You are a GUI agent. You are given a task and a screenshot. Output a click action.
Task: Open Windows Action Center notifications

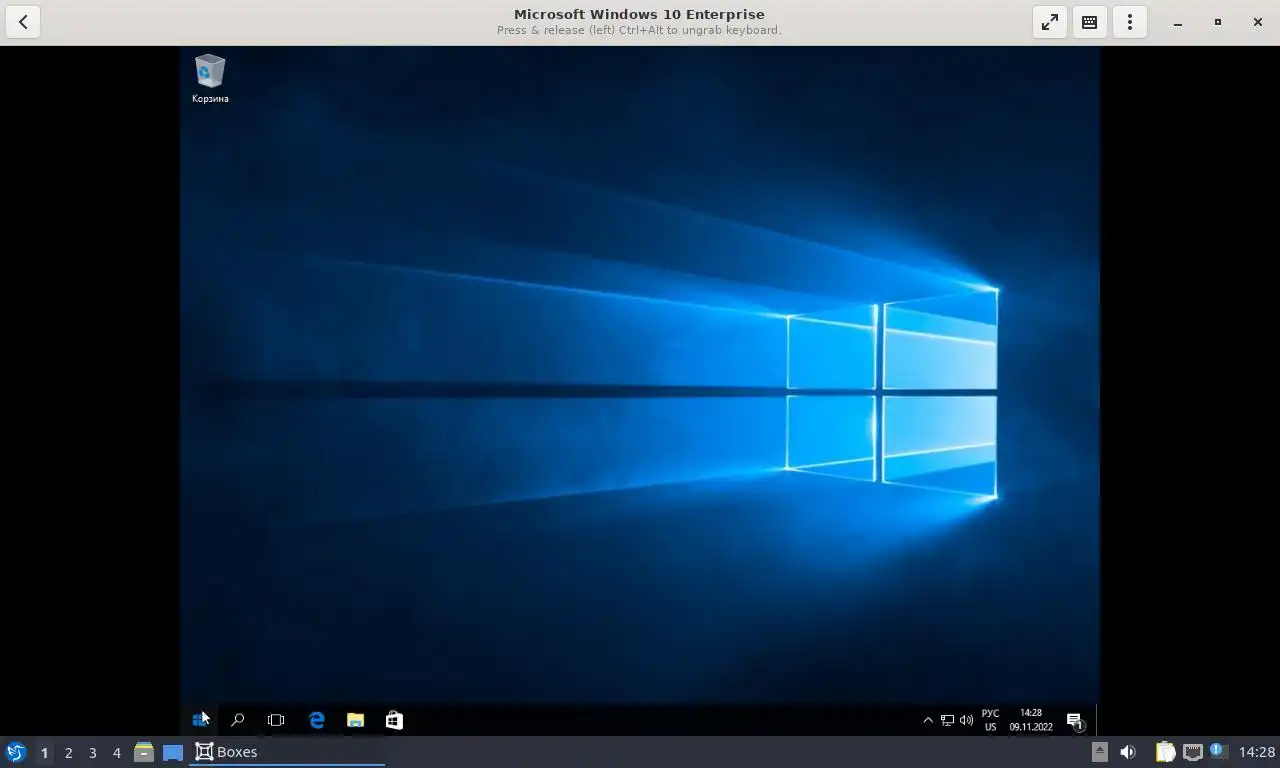point(1075,720)
